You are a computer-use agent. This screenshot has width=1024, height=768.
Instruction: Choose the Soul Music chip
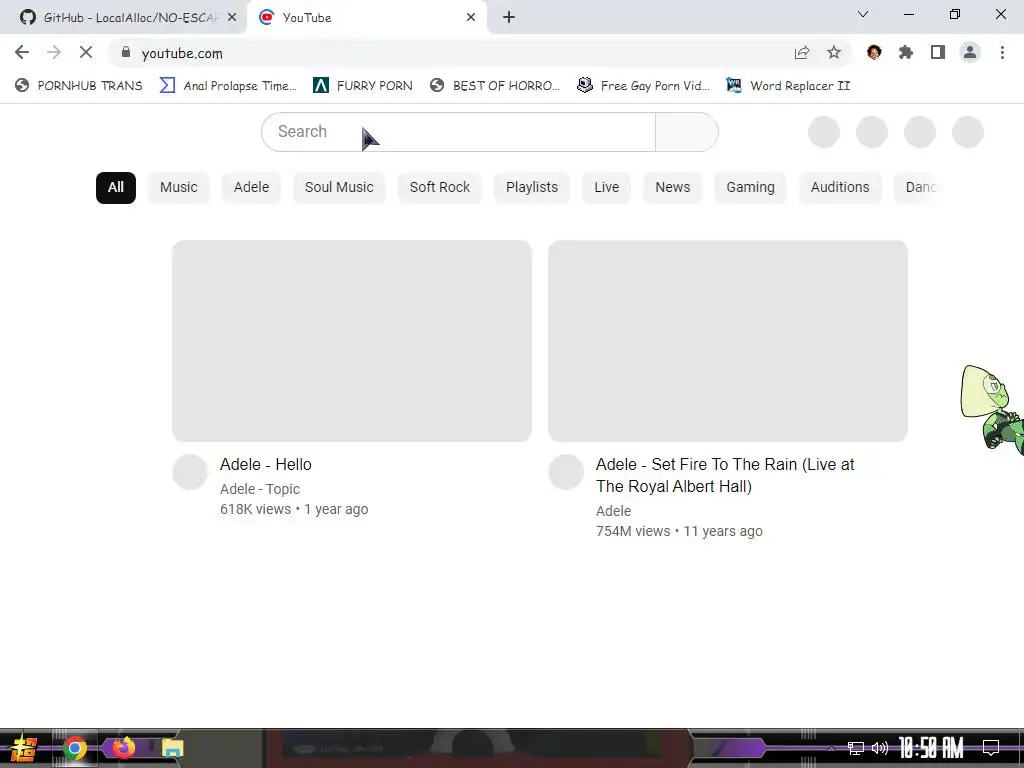[x=339, y=187]
